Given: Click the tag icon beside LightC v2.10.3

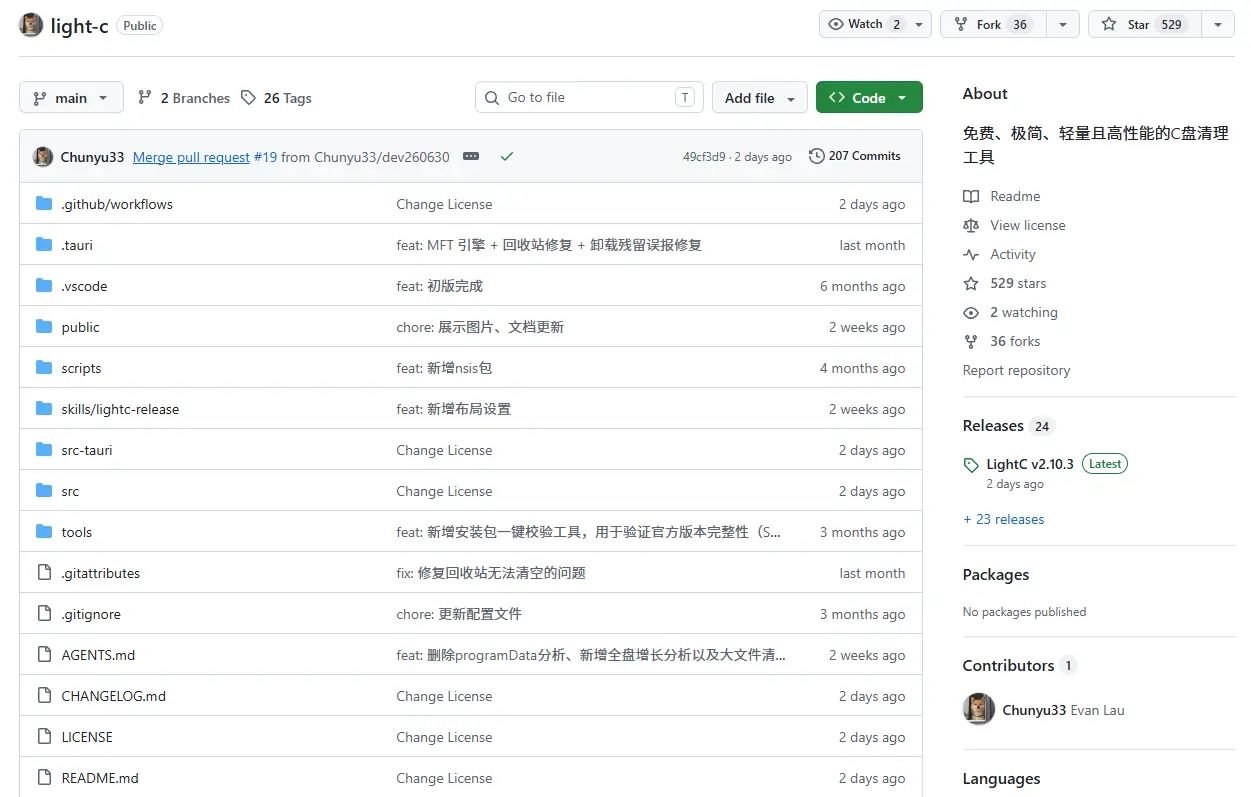Looking at the screenshot, I should [x=971, y=465].
